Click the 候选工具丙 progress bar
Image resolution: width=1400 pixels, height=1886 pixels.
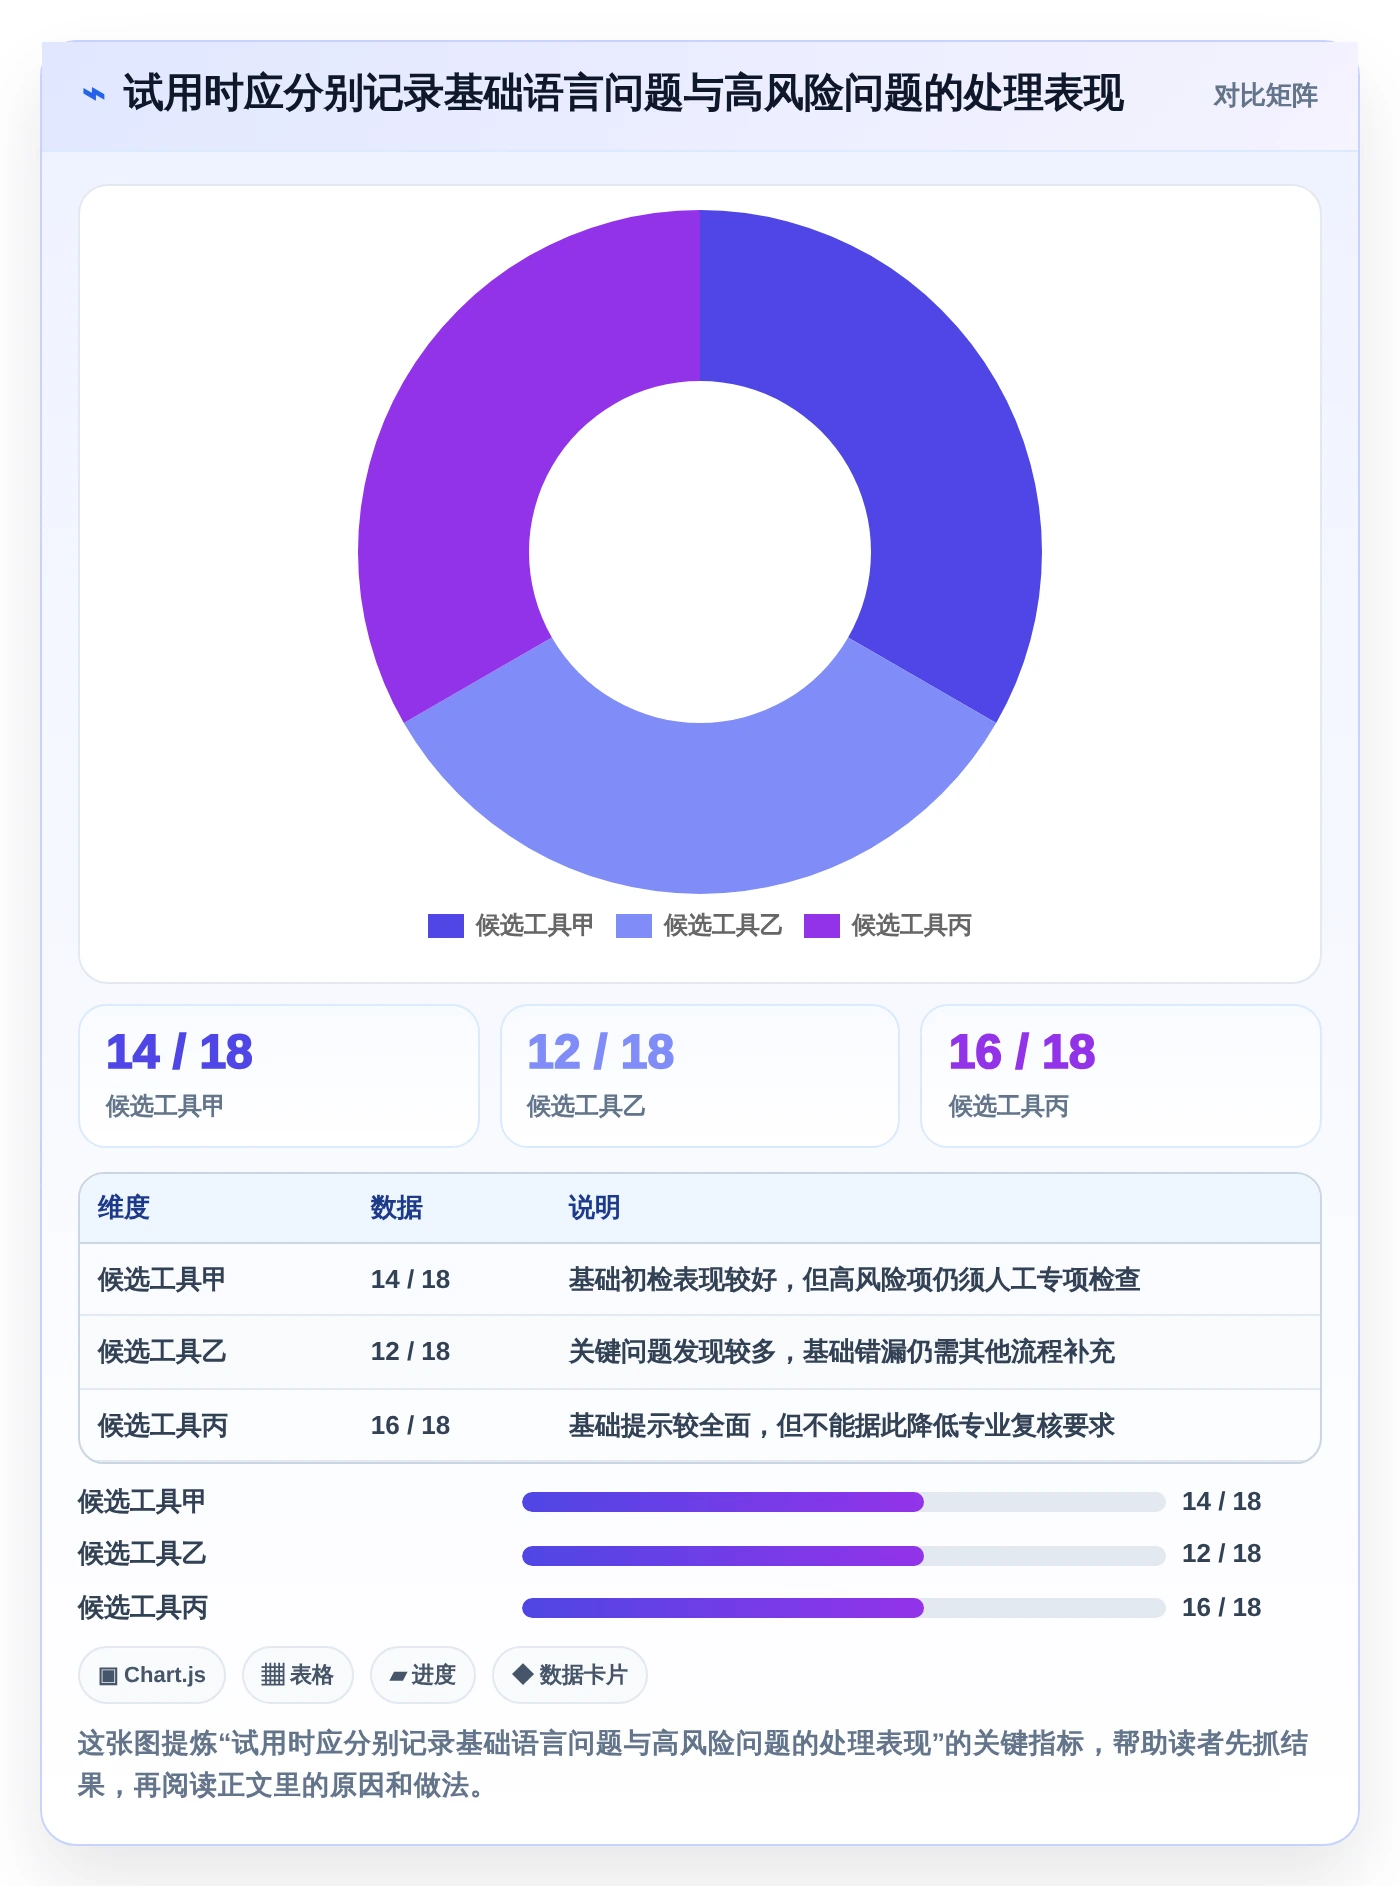click(844, 1608)
